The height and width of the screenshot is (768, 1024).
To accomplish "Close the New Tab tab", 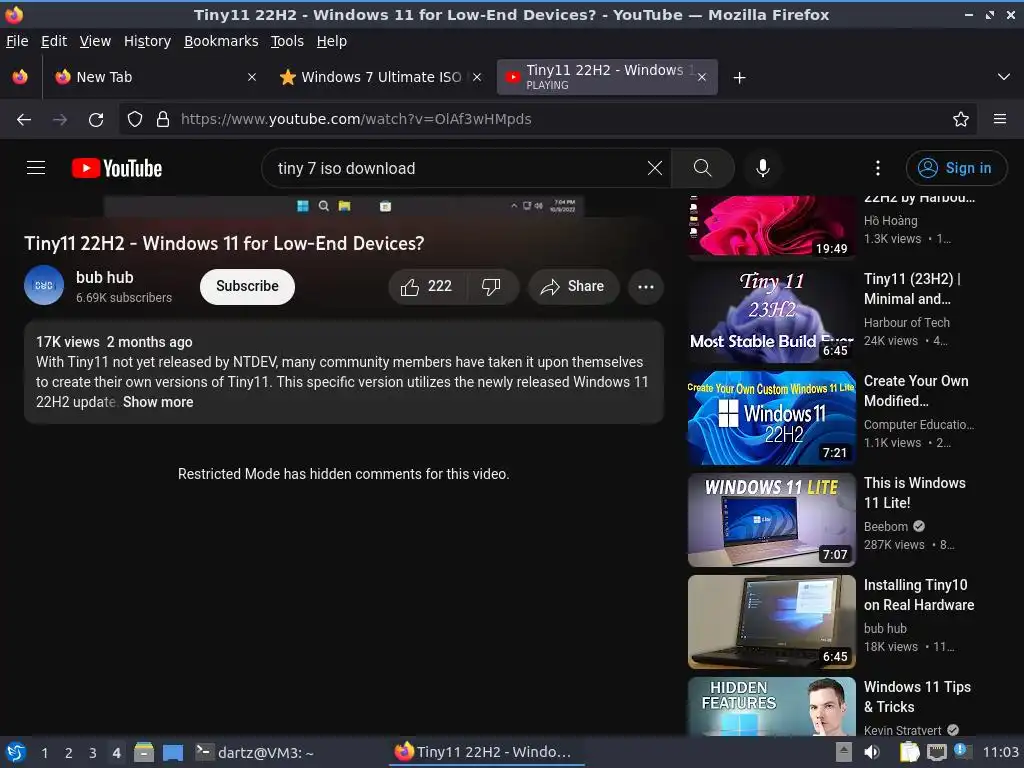I will [252, 77].
